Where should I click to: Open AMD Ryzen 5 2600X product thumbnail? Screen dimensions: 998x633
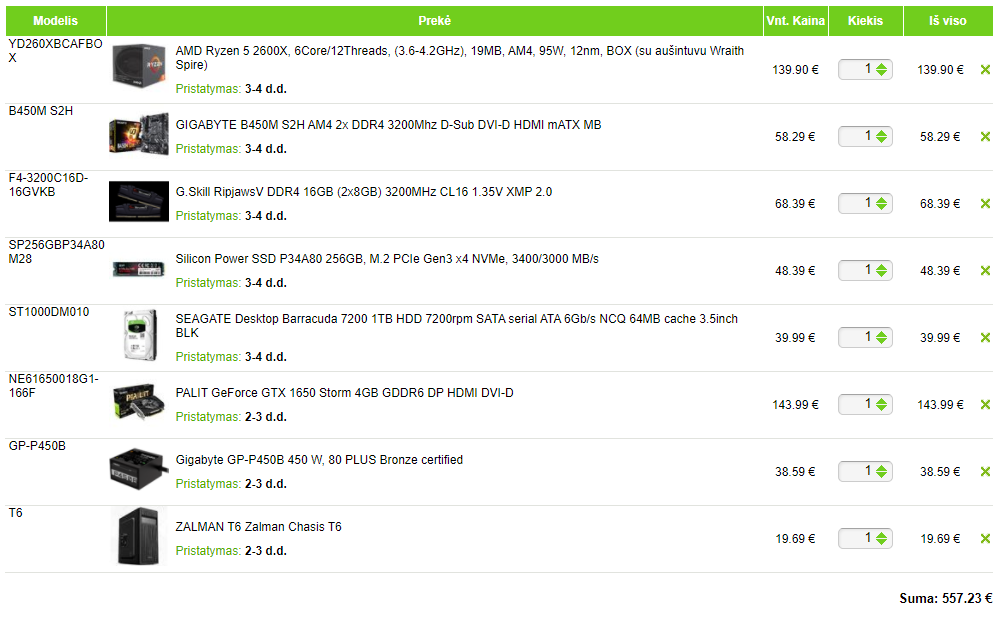(x=139, y=66)
